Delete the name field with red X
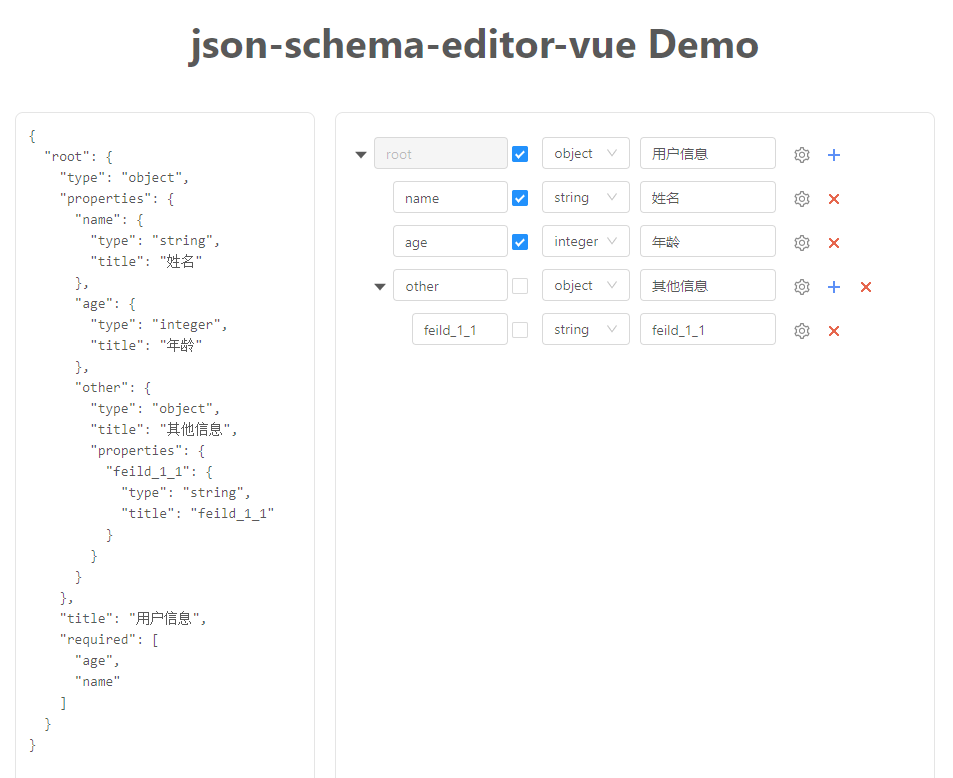Screen dimensions: 953x778 point(834,199)
